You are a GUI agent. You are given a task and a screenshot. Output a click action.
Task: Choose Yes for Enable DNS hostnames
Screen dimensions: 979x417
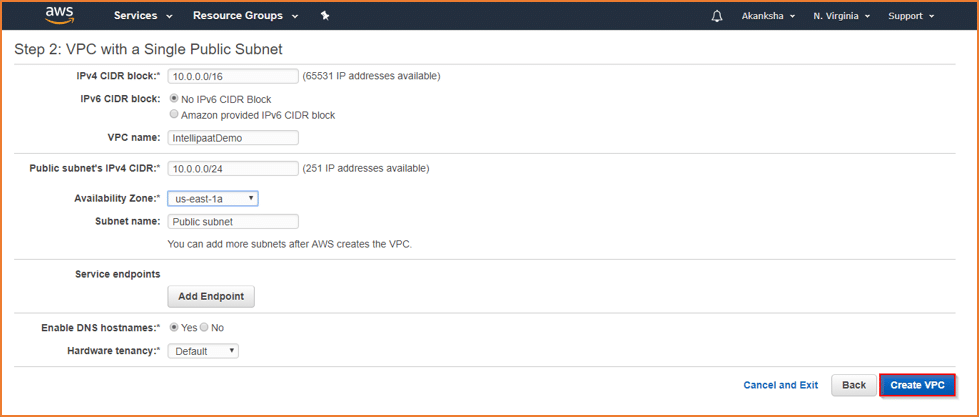(174, 327)
